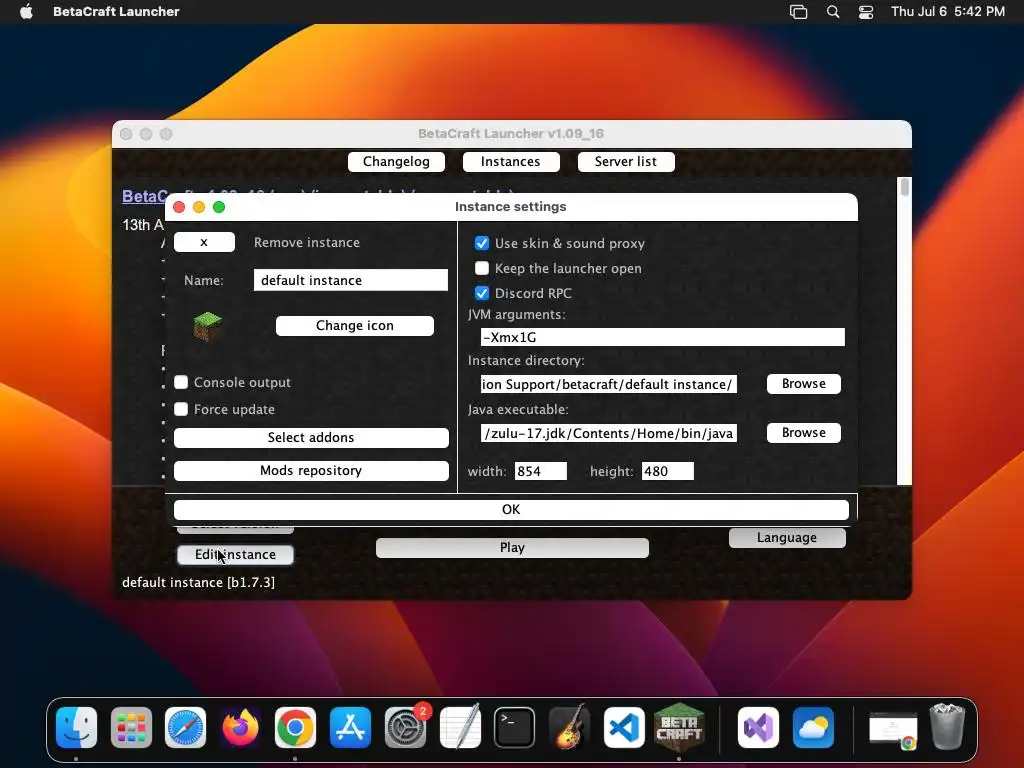This screenshot has height=768, width=1024.
Task: Open Control Center in menu bar
Action: pos(866,12)
